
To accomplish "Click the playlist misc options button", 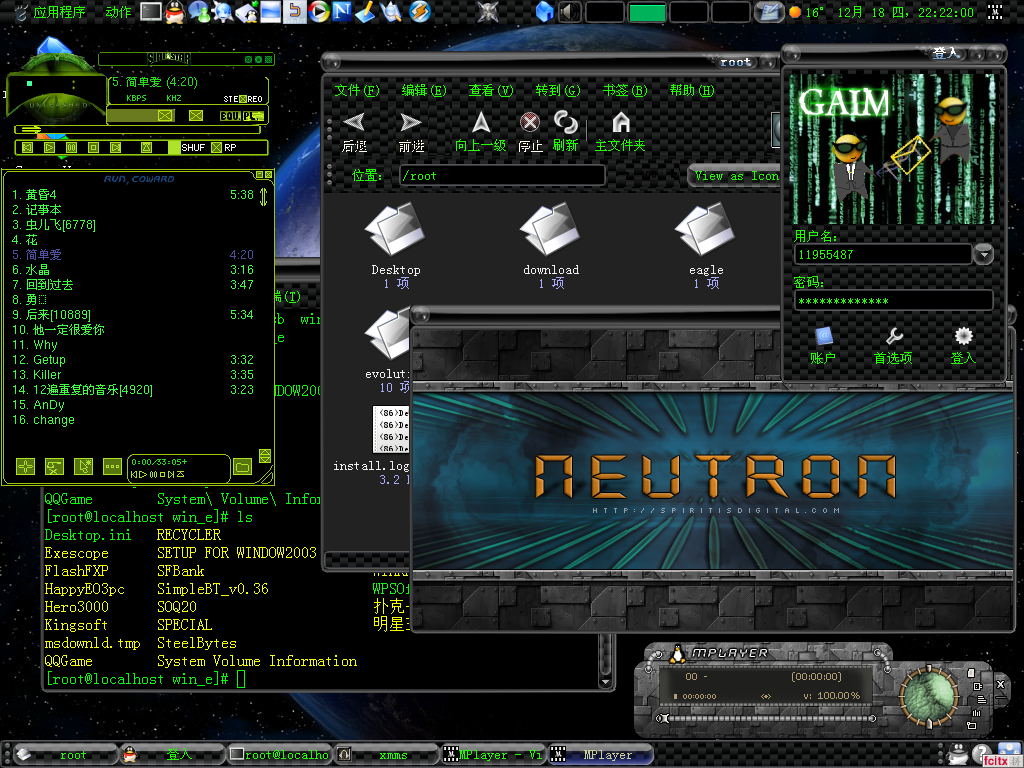I will coord(112,466).
